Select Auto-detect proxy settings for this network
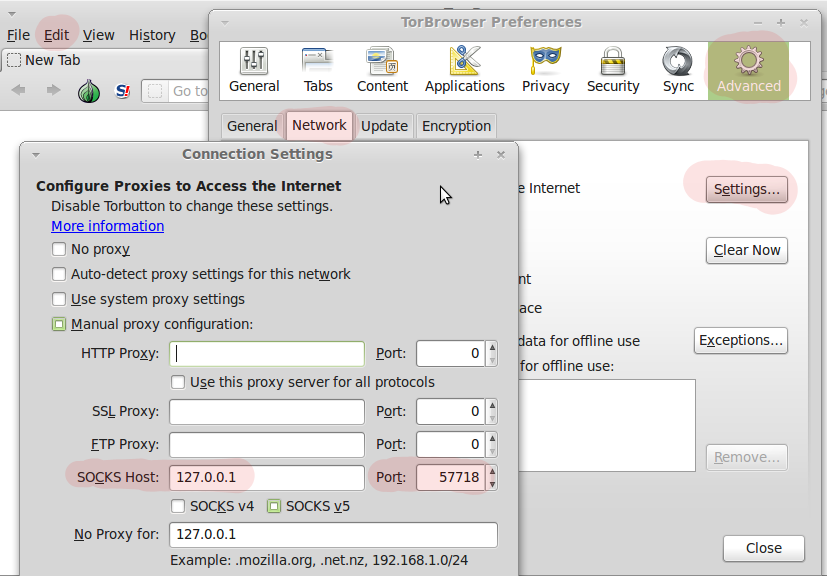This screenshot has height=576, width=827. [59, 274]
